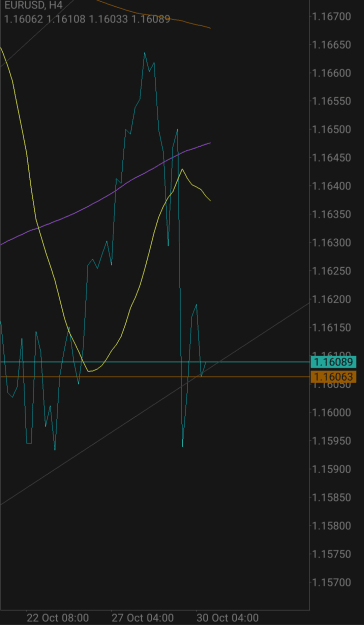Image resolution: width=364 pixels, height=625 pixels.
Task: Click the 1.16650 price scale value
Action: (333, 45)
